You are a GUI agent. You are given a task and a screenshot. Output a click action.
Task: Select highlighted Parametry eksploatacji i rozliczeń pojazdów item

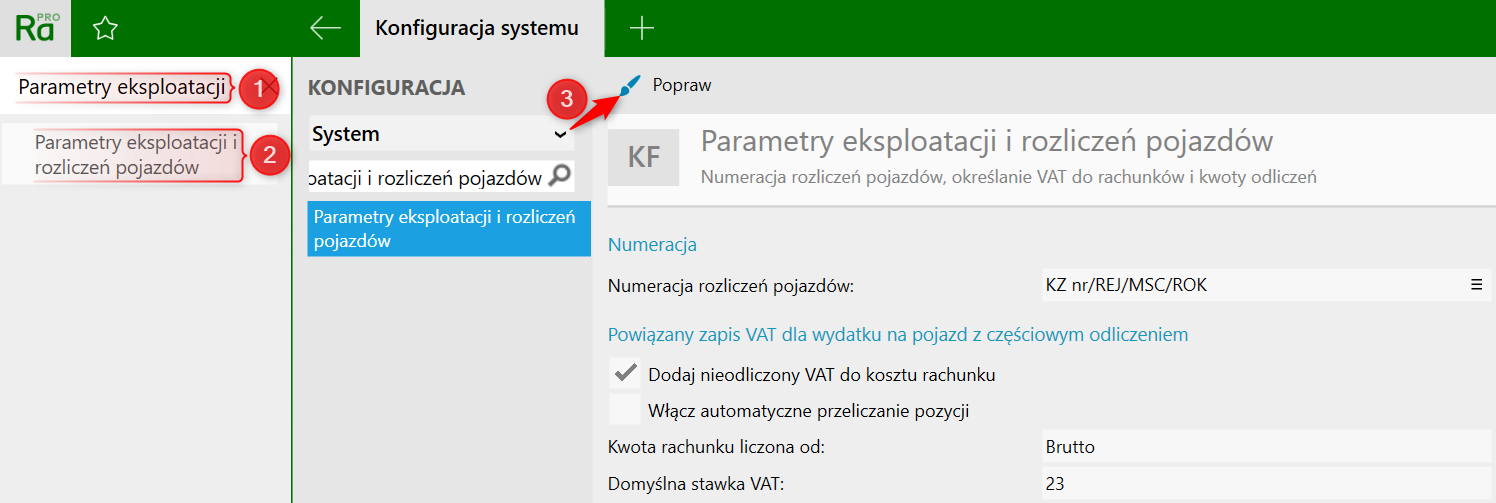tap(449, 229)
